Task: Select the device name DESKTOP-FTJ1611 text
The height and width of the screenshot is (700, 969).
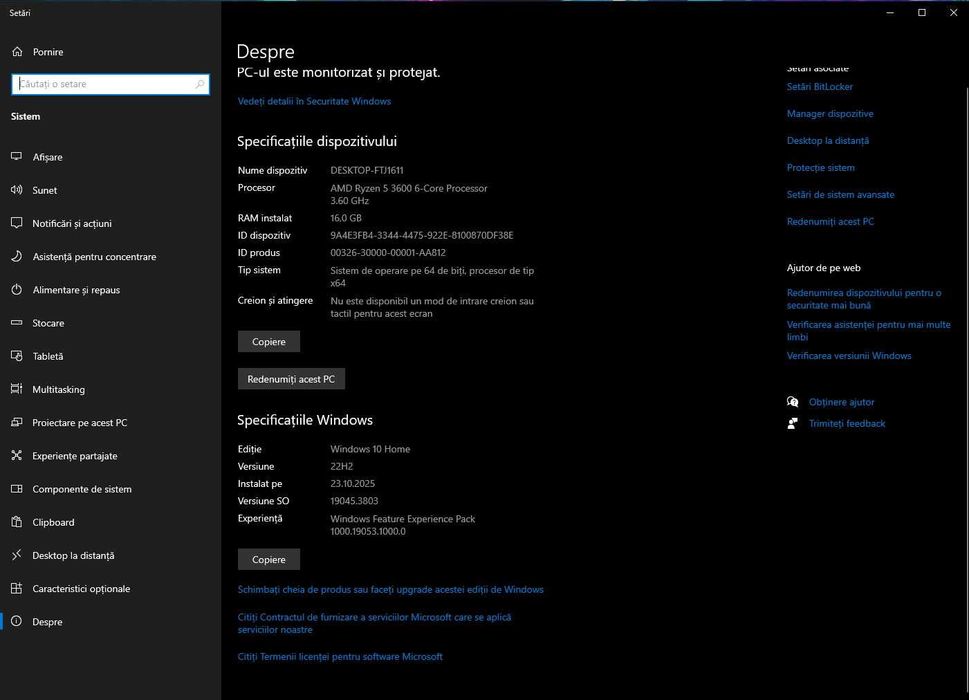Action: [x=366, y=171]
